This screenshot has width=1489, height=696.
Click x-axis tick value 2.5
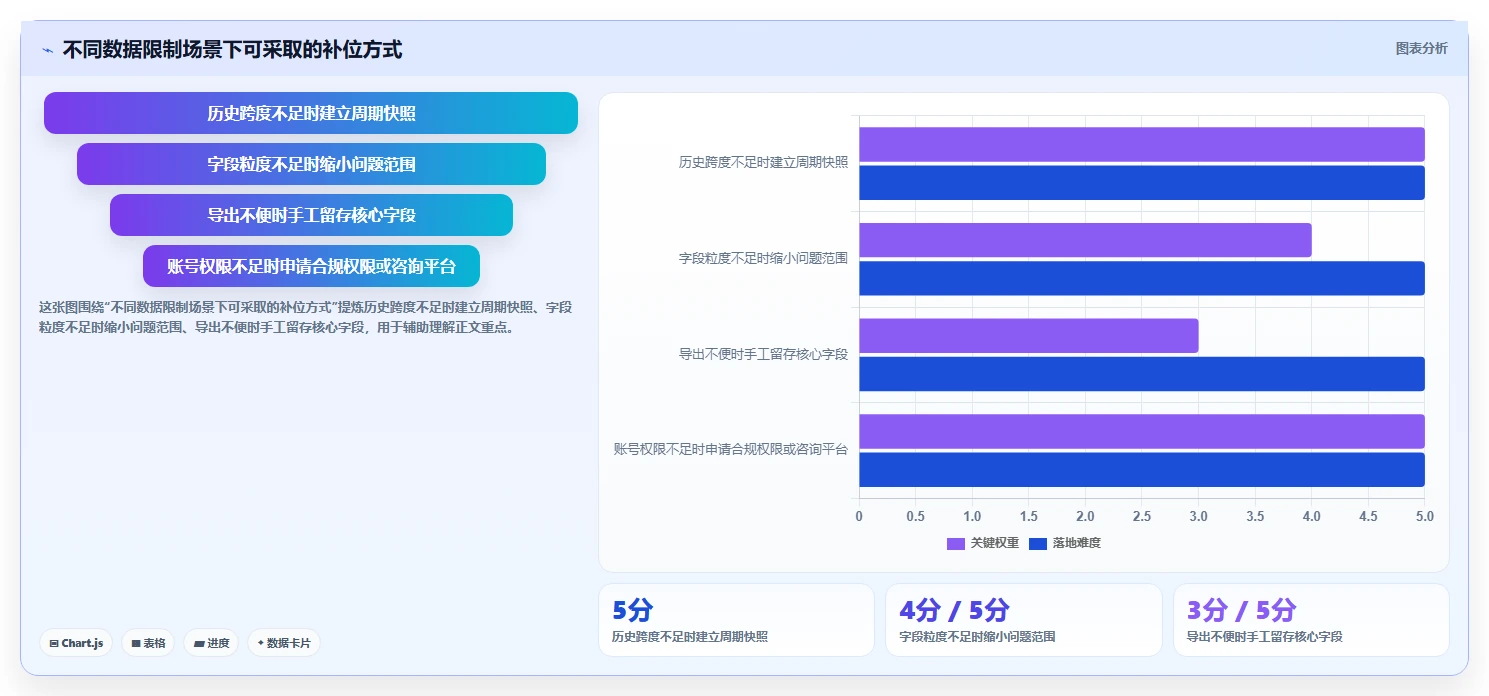pyautogui.click(x=1141, y=516)
